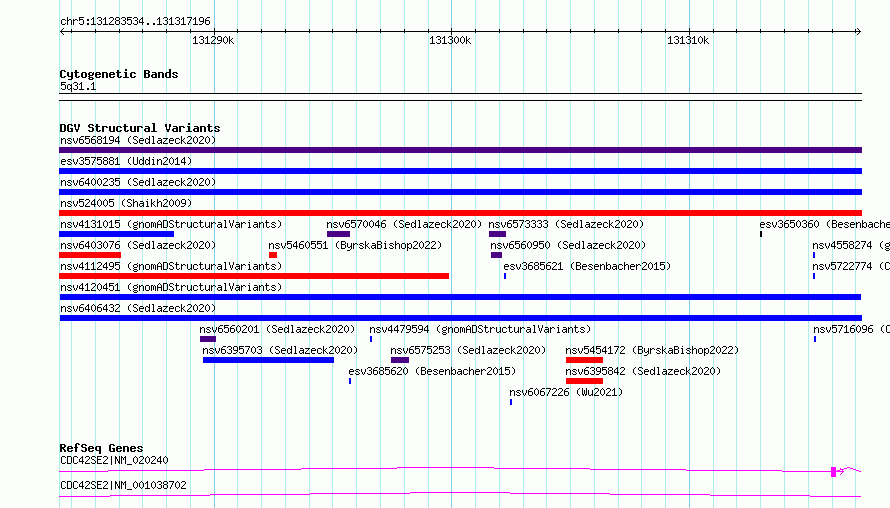Click the nsv6575253 (Sedlazeck2020) label
The image size is (890, 508).
(468, 350)
